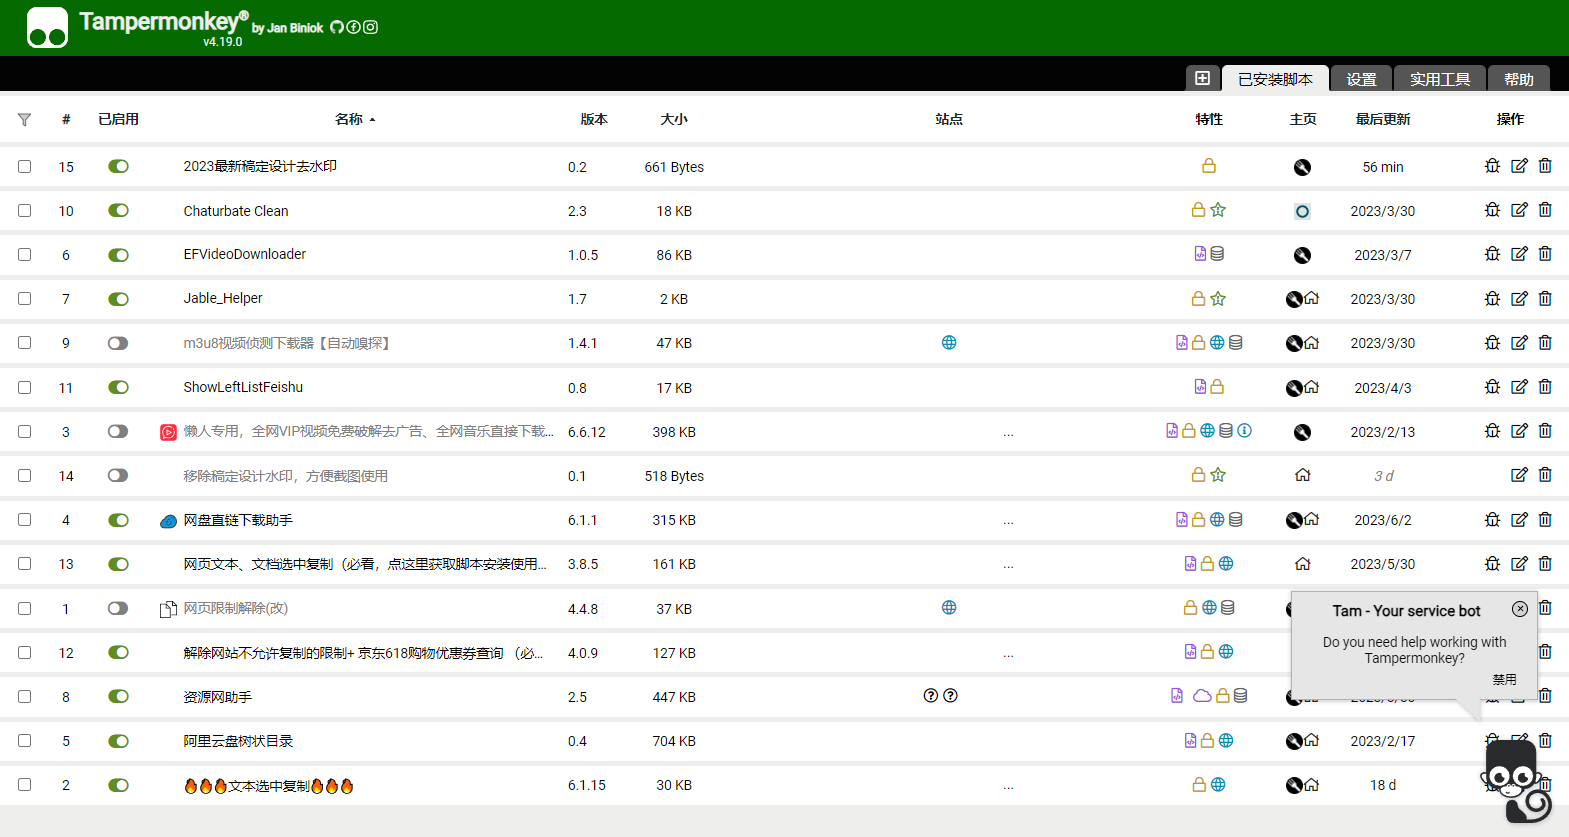1569x837 pixels.
Task: Close the Tam service bot popup
Action: point(1519,608)
